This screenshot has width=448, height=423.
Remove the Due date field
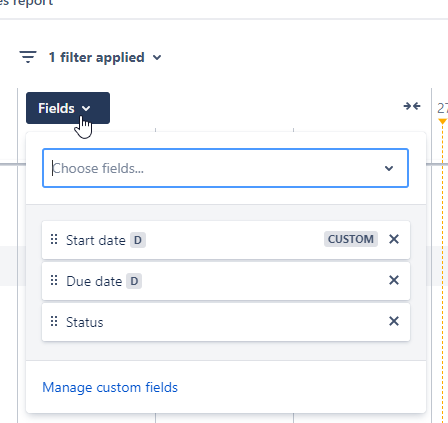[x=394, y=280]
